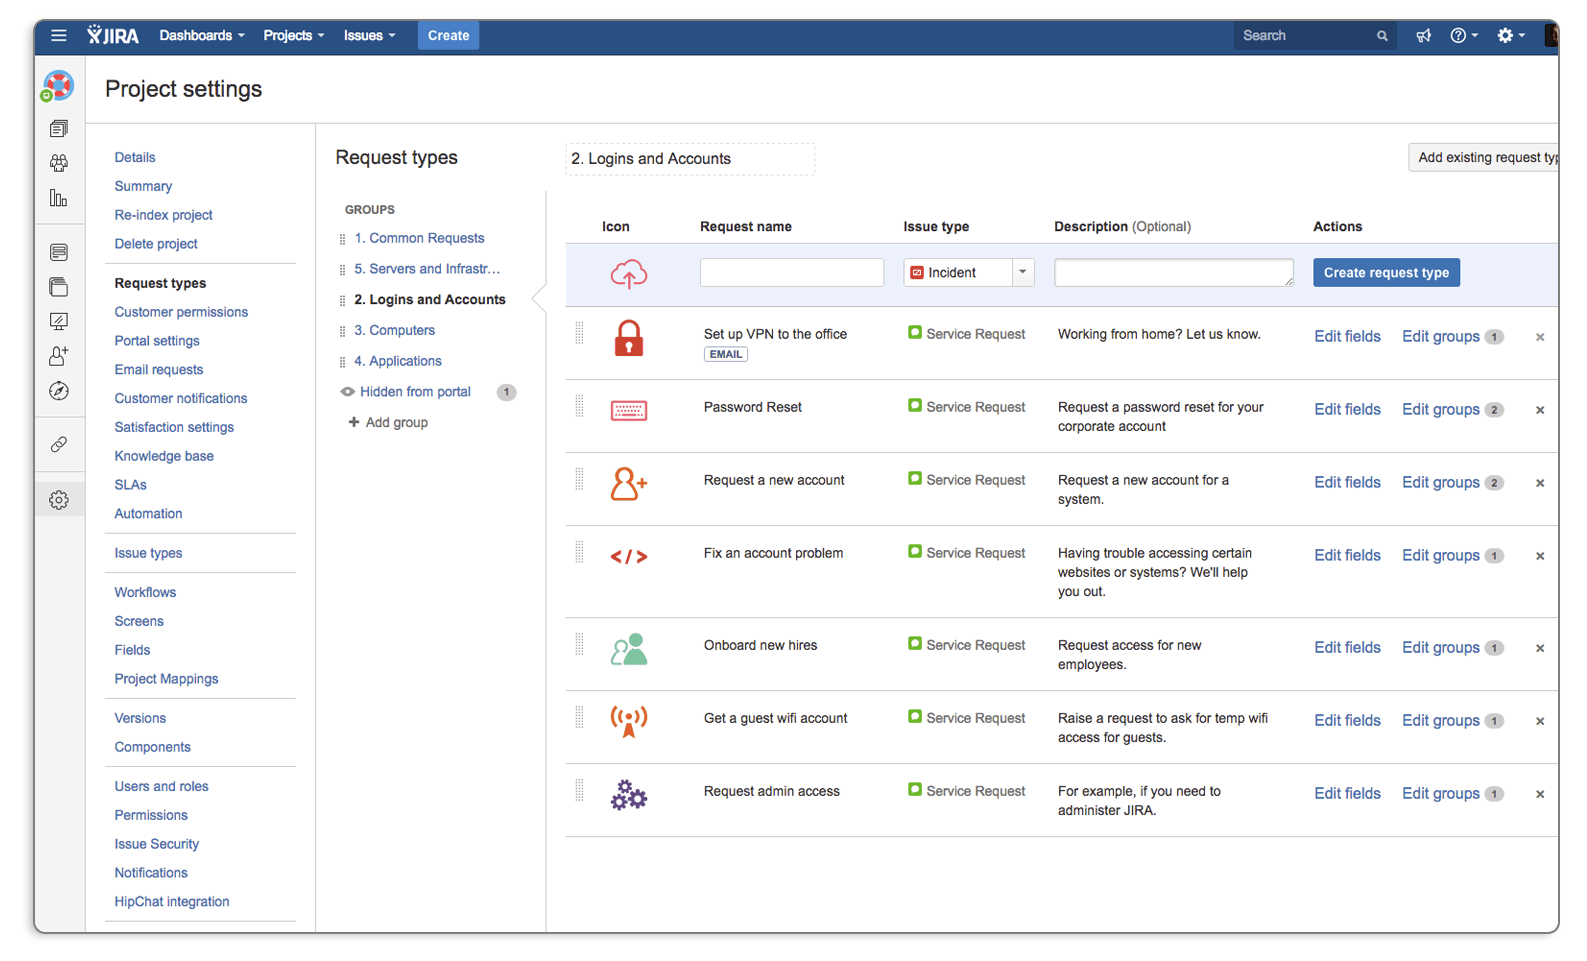The image size is (1587, 961).
Task: Click the JIRA logo
Action: [113, 36]
